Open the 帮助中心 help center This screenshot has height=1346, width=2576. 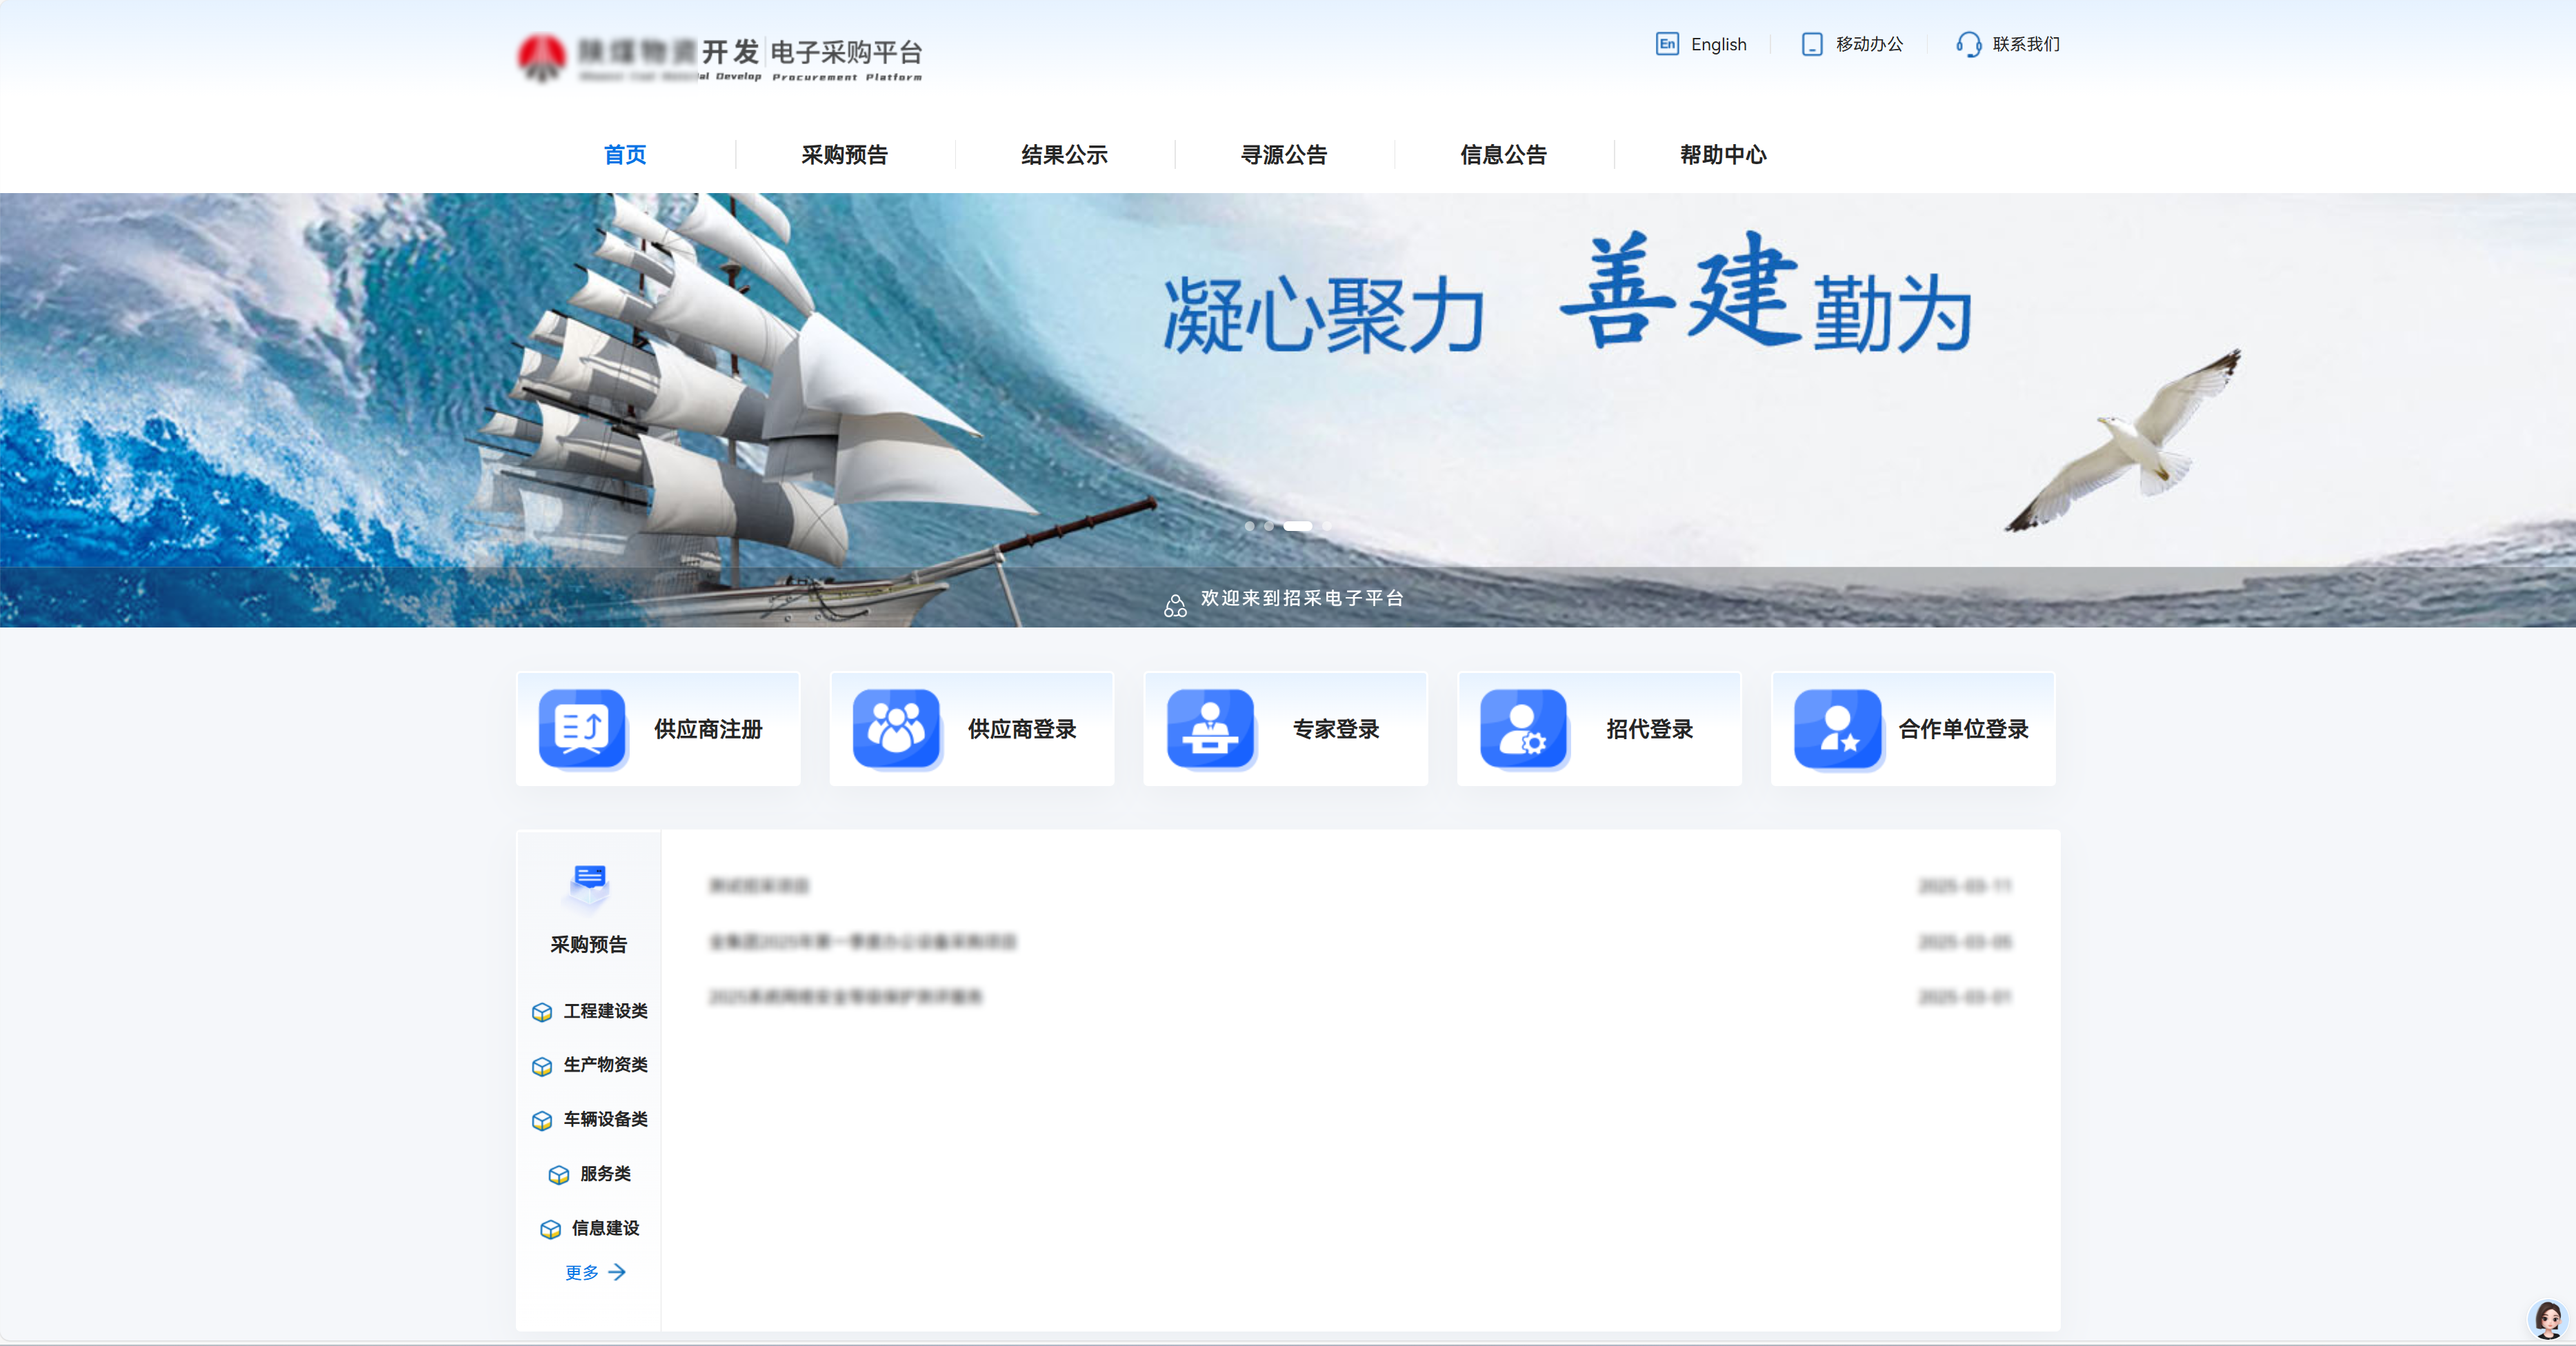tap(1723, 155)
